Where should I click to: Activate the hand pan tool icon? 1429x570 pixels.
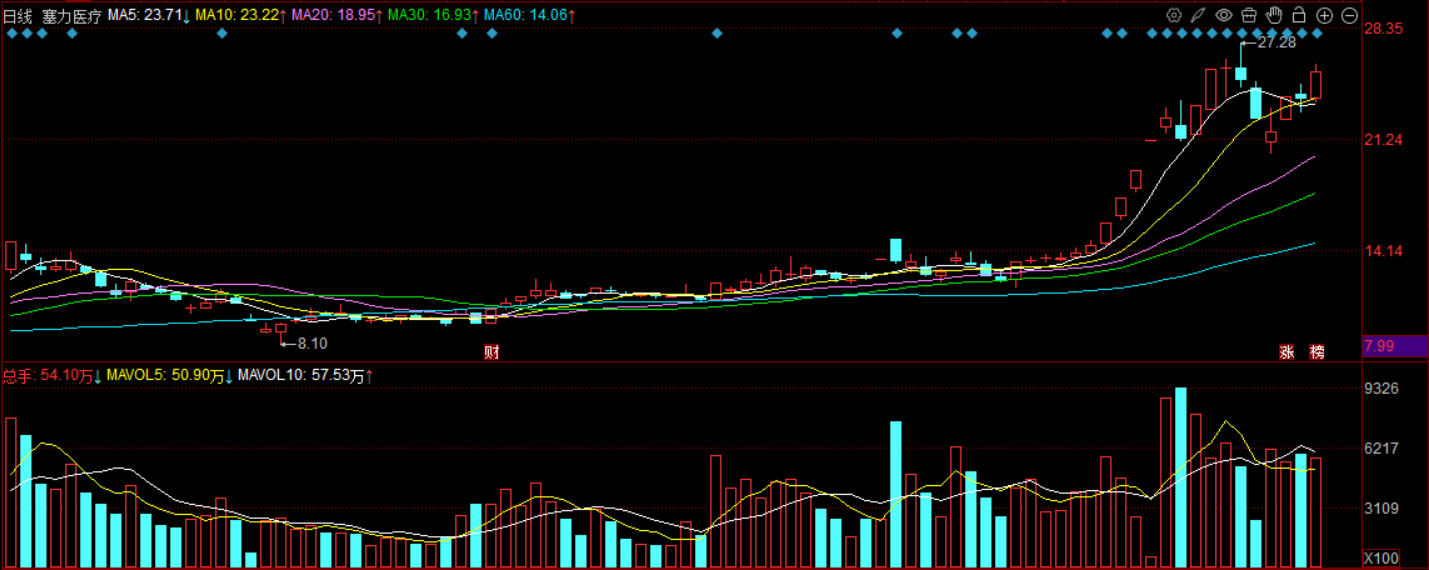tap(1274, 15)
